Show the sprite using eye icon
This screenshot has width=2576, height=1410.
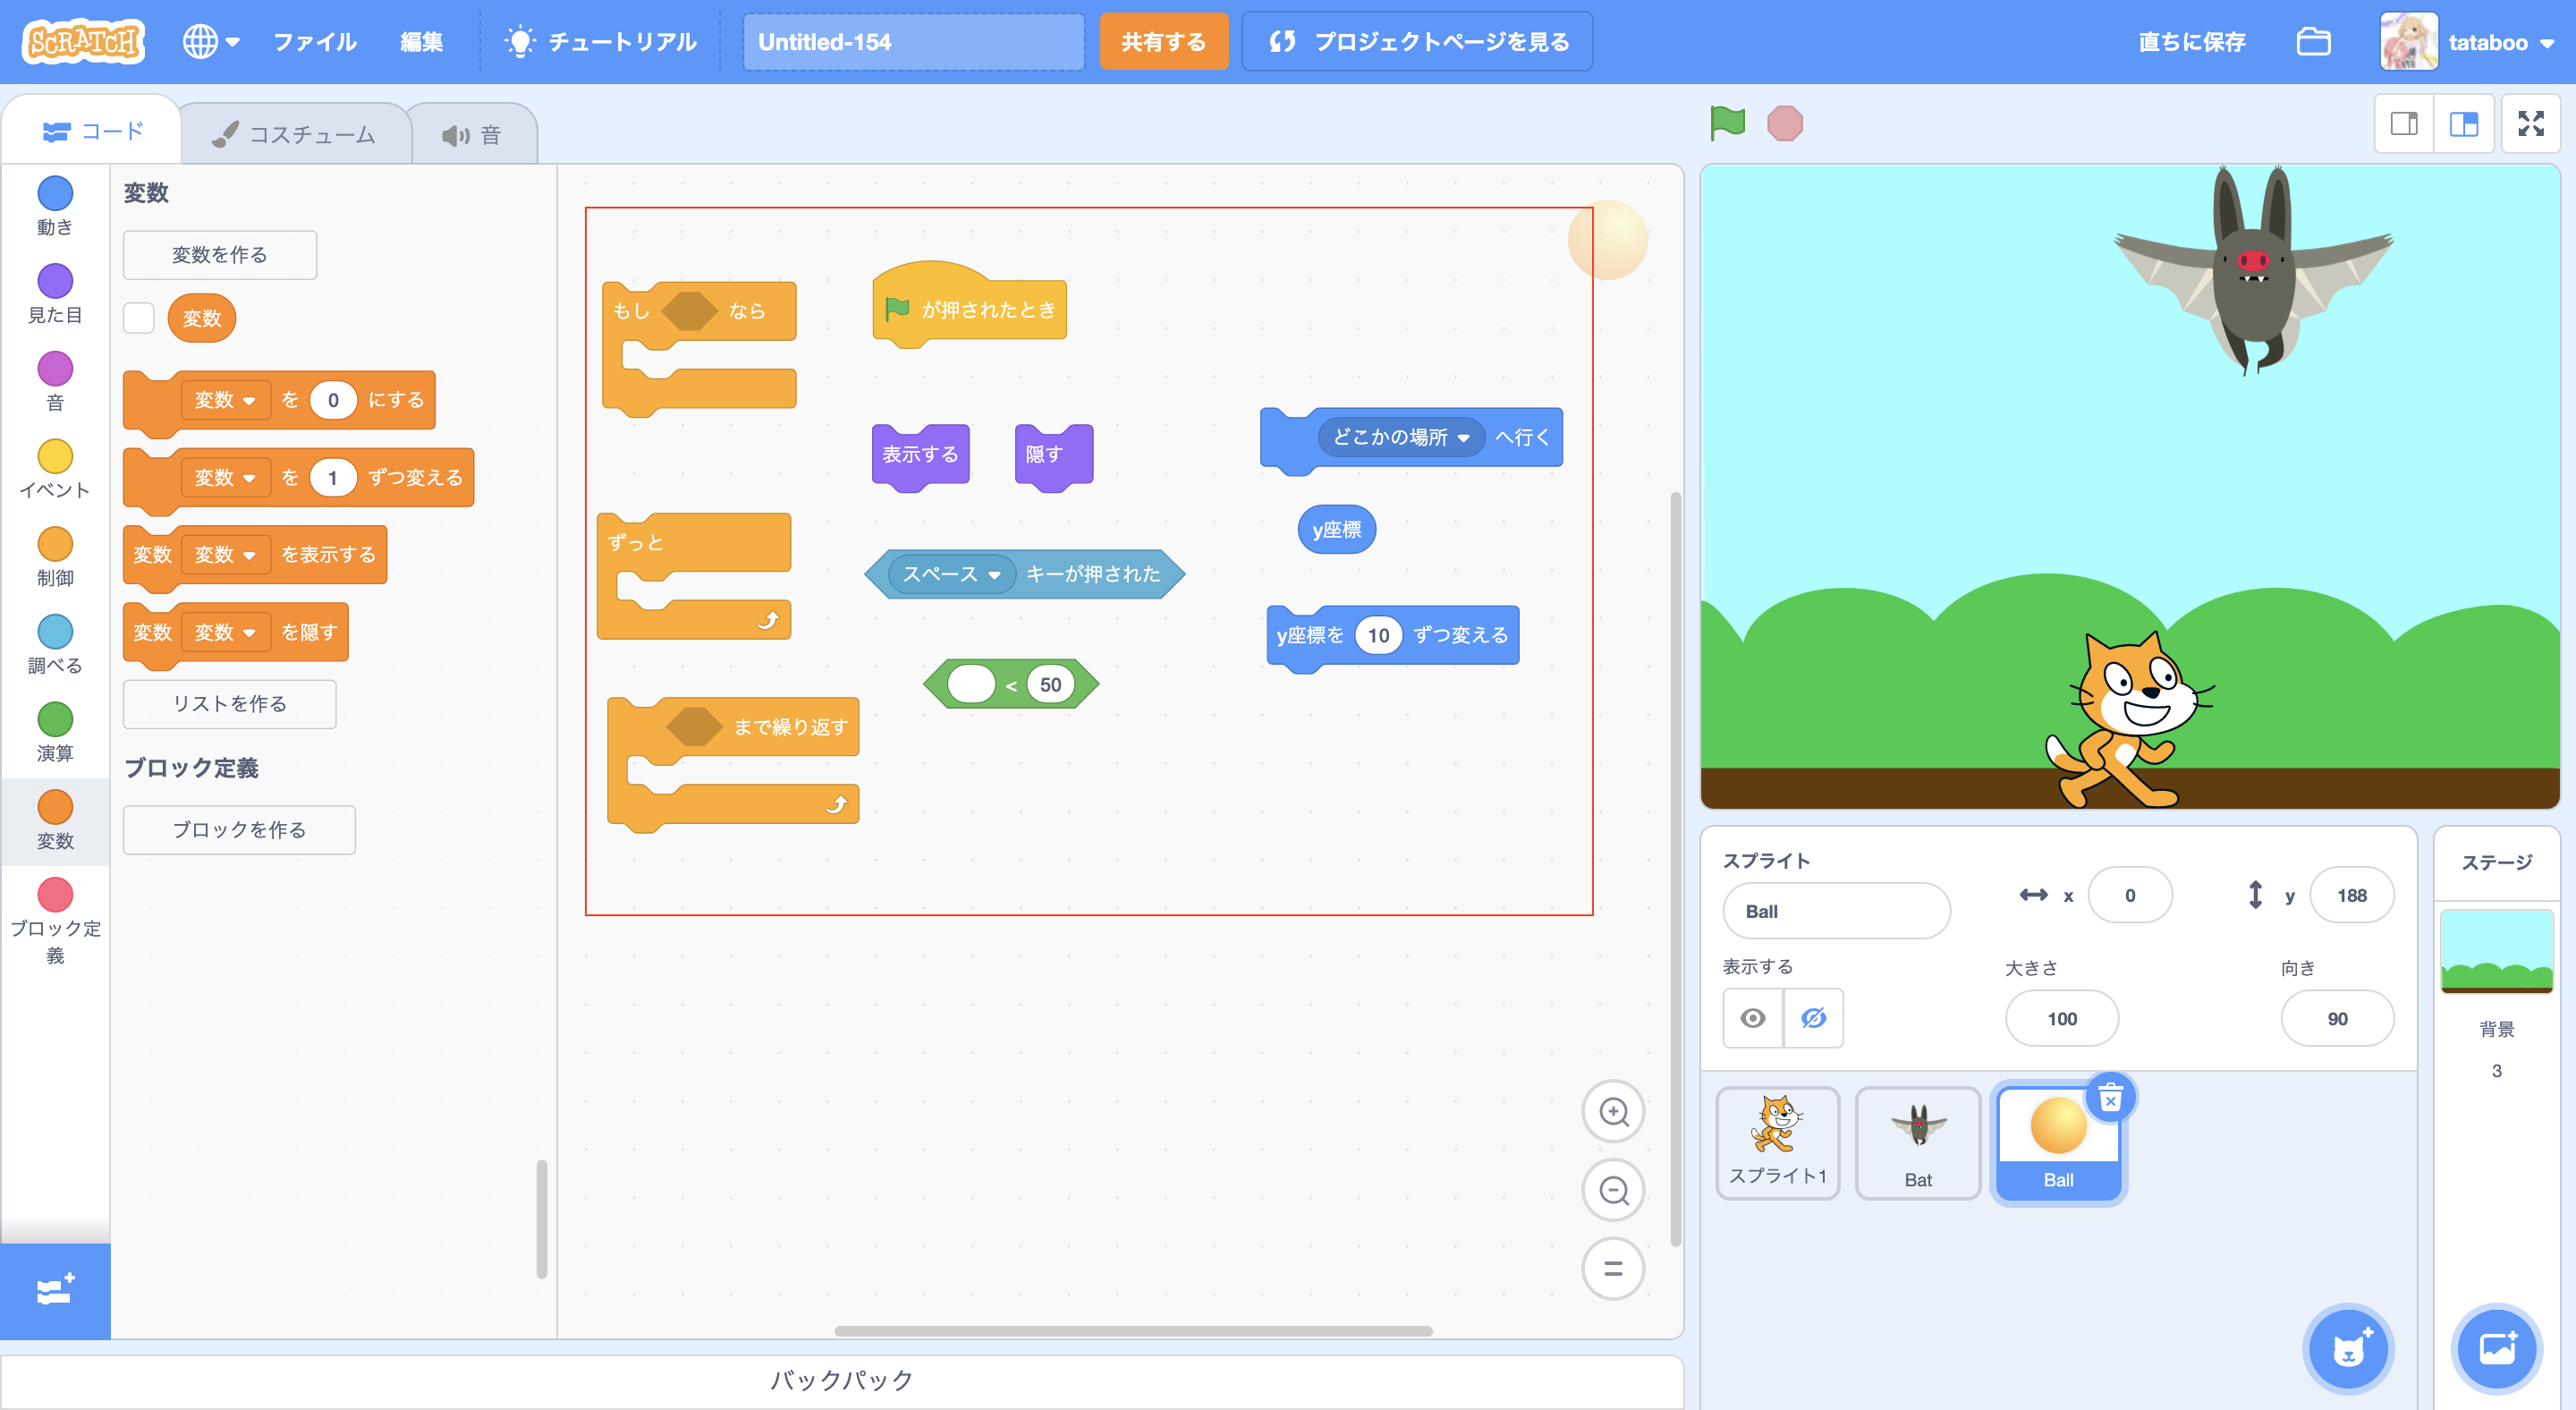[1752, 1018]
